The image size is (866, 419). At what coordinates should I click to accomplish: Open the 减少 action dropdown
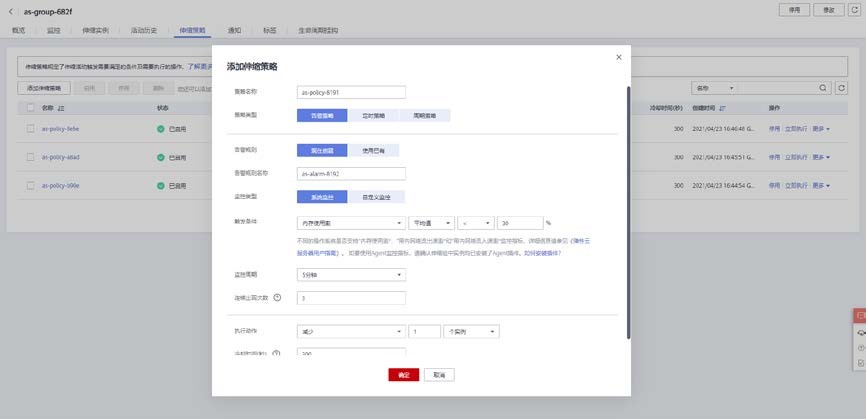351,332
